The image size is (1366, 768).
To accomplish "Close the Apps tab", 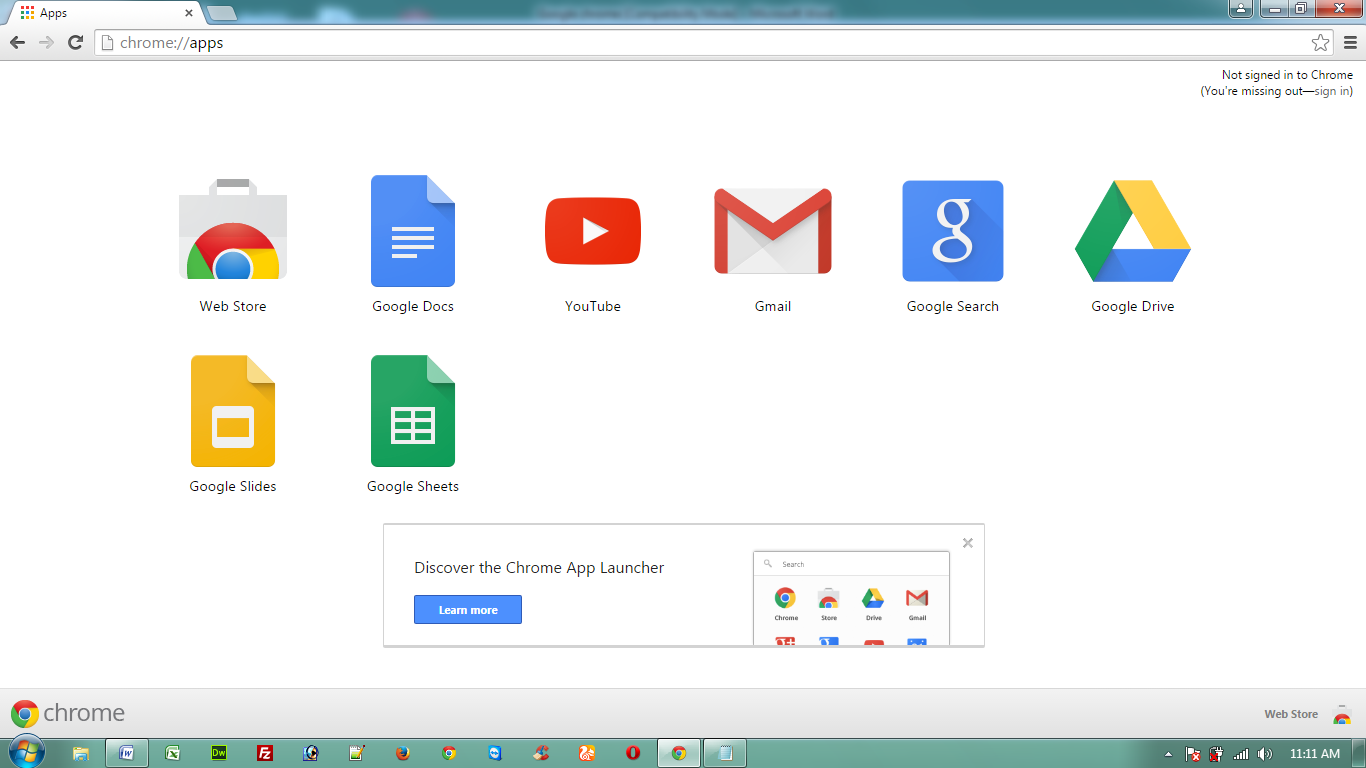I will (x=189, y=13).
